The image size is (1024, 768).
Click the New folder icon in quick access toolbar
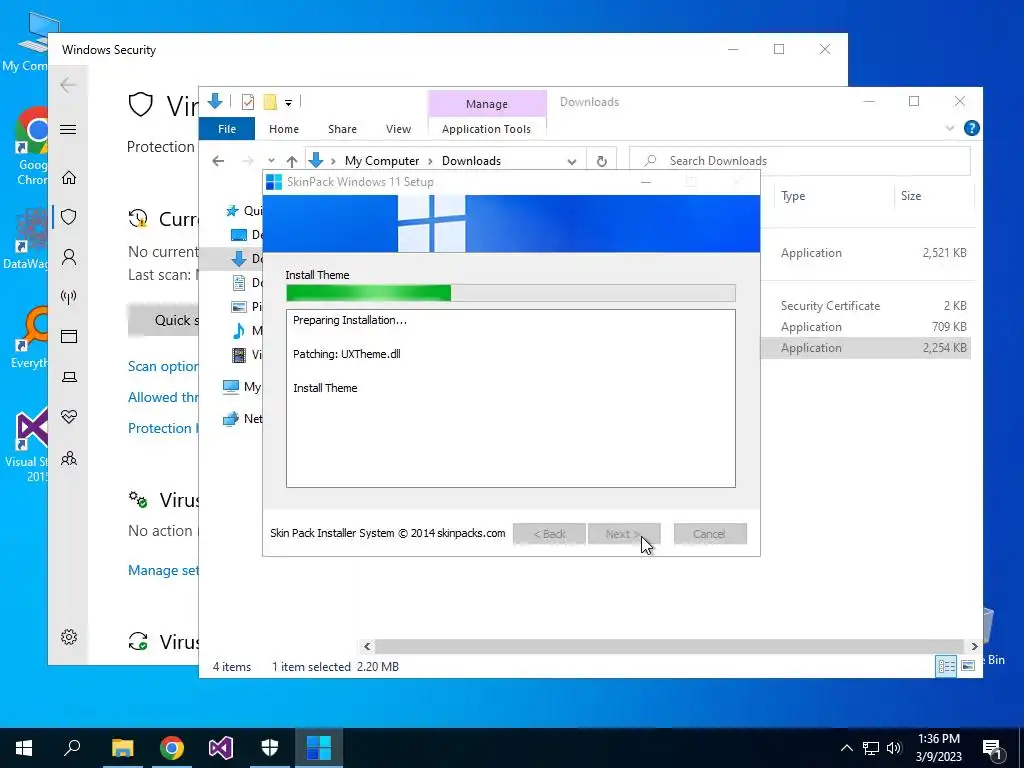click(x=270, y=102)
